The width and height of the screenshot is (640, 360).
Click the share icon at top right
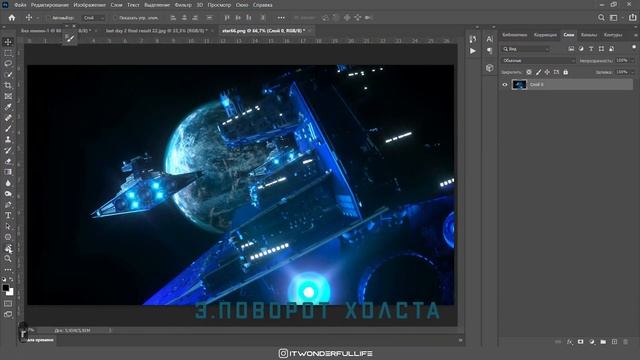(x=633, y=18)
